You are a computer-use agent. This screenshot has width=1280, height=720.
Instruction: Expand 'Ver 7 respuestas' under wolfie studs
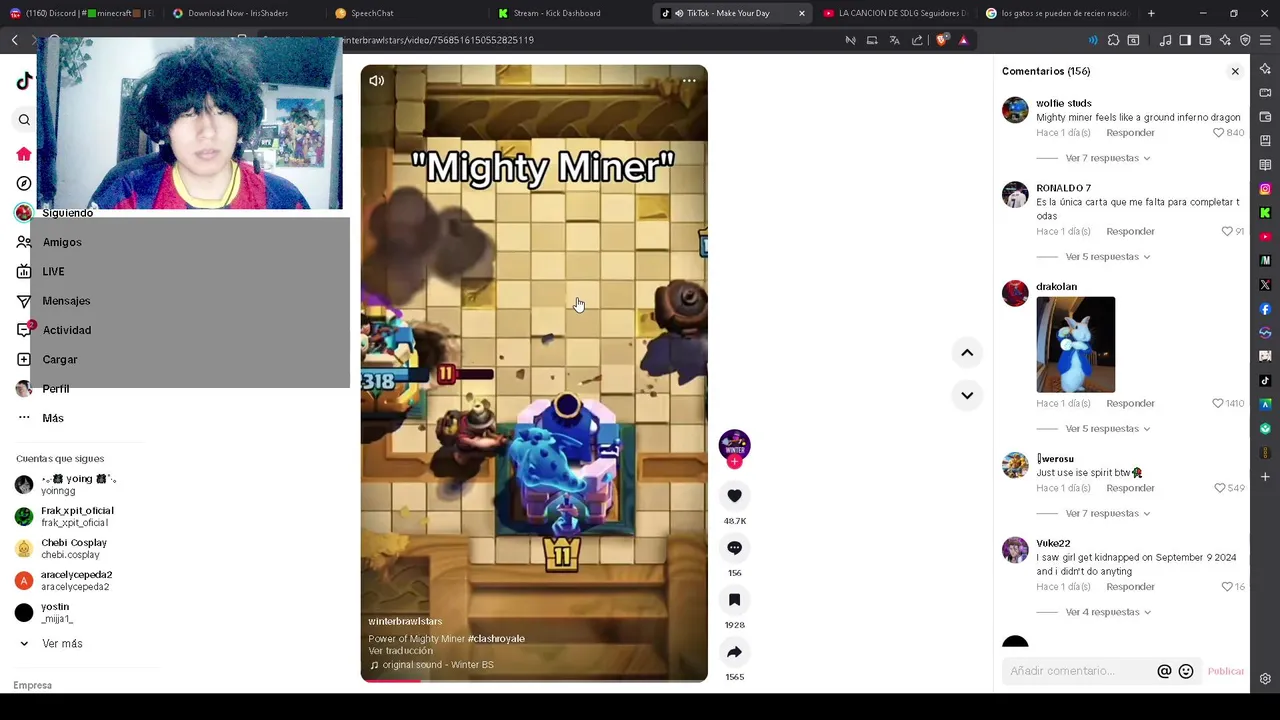coord(1108,158)
